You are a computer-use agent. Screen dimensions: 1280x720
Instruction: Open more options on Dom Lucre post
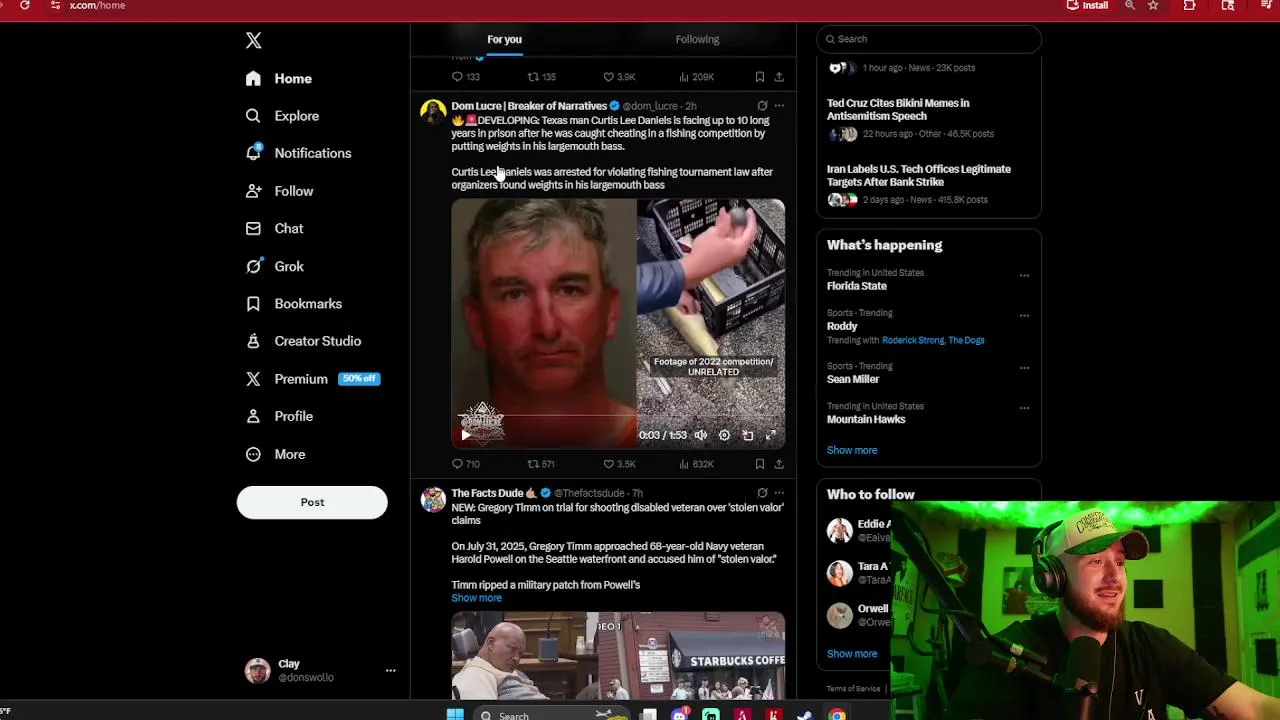point(779,106)
